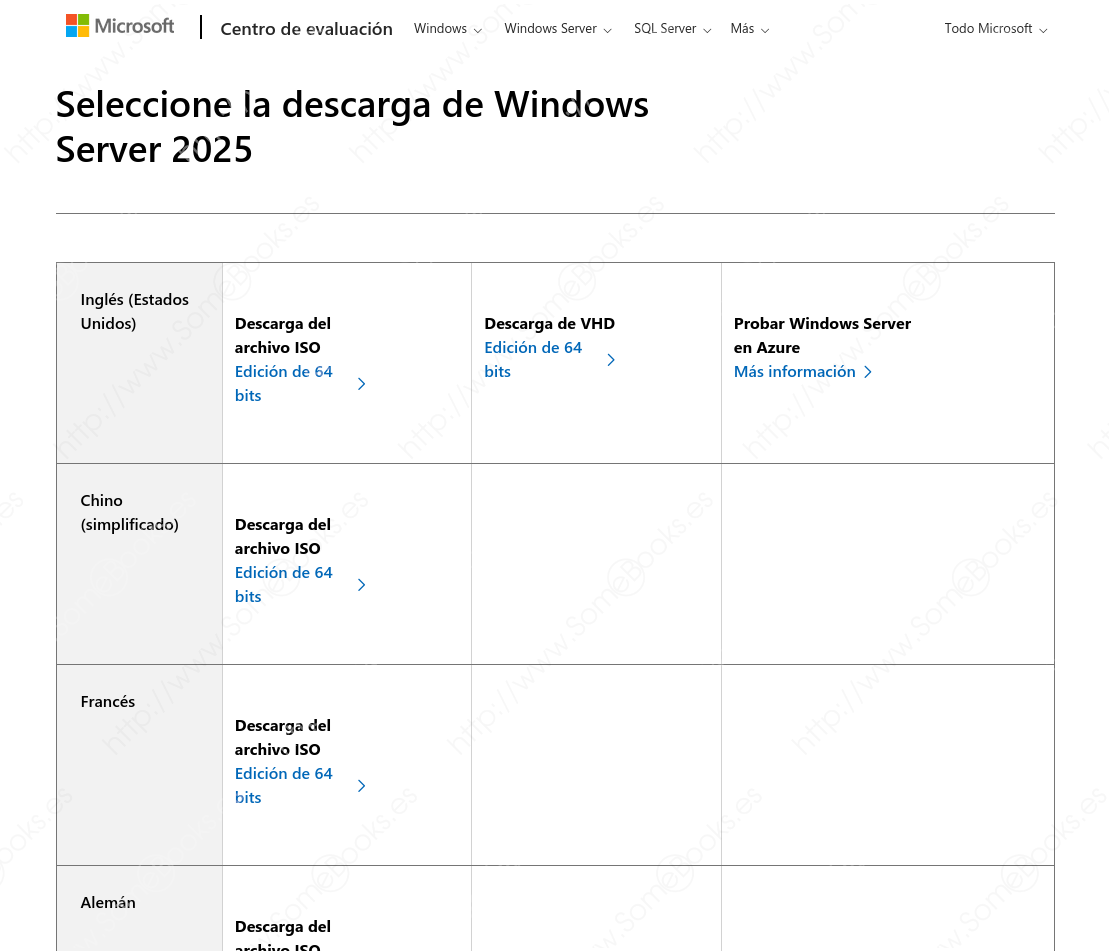The width and height of the screenshot is (1109, 951).
Task: Download English ISO Edición de 64 bits
Action: pyautogui.click(x=284, y=383)
